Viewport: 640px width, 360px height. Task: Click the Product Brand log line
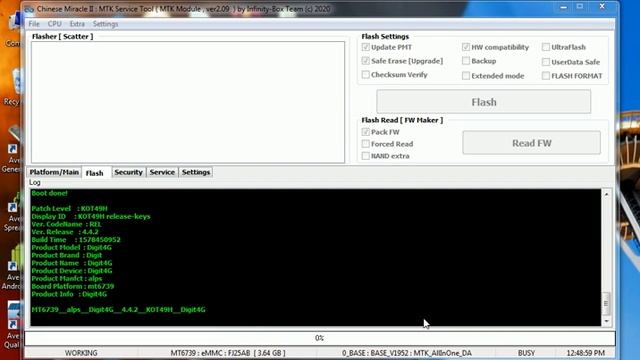67,255
